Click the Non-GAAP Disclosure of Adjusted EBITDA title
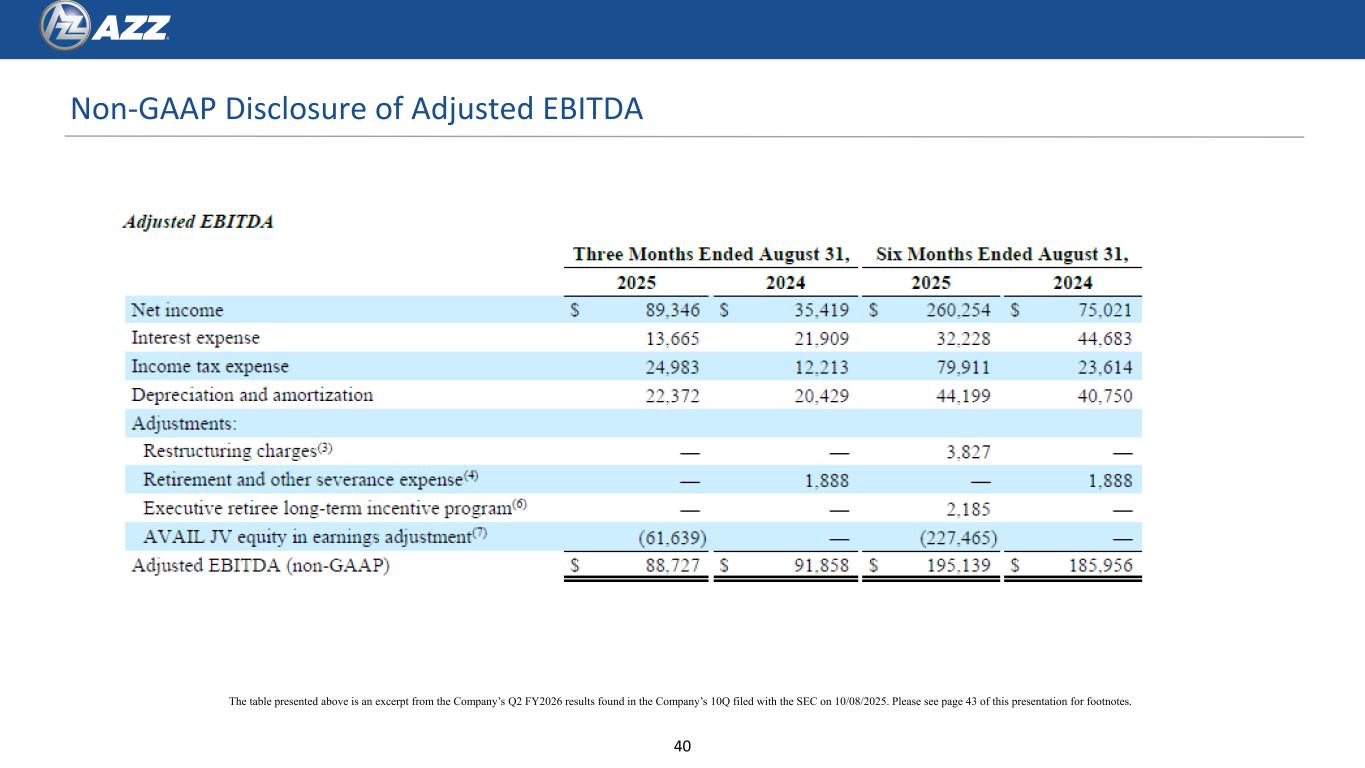The height and width of the screenshot is (768, 1365). pyautogui.click(x=355, y=110)
